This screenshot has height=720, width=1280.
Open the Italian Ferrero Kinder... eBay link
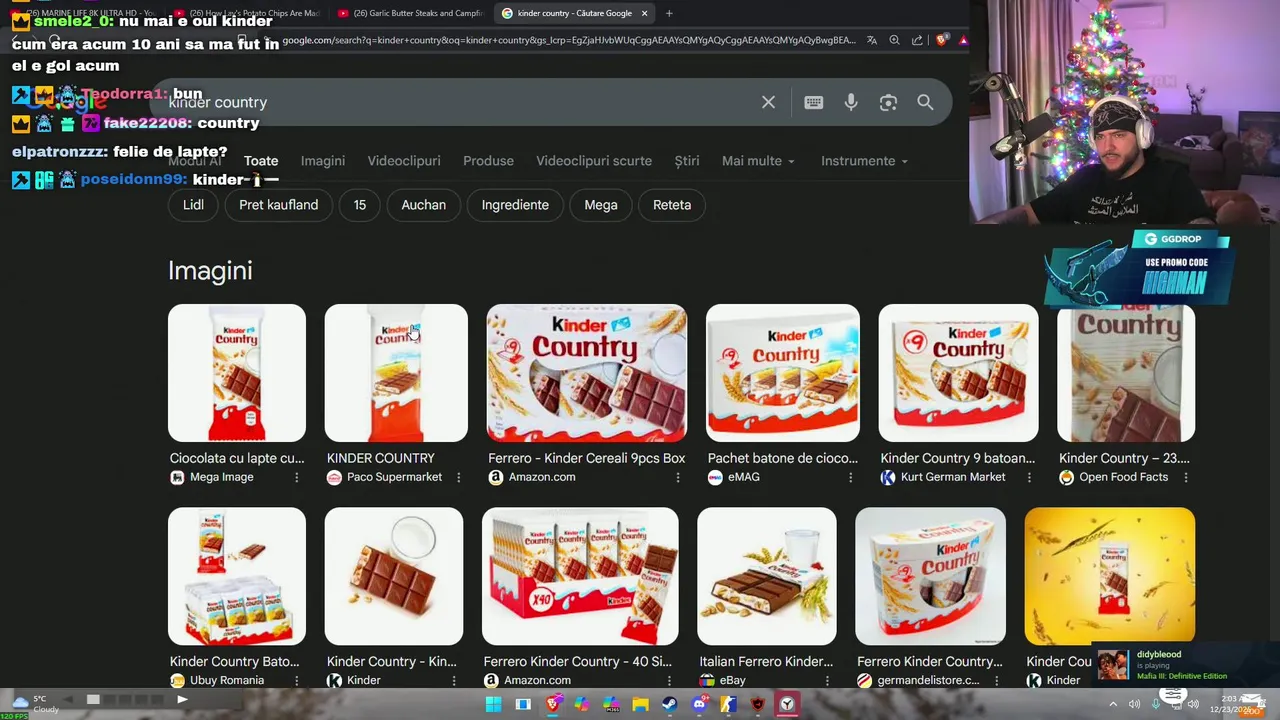766,661
